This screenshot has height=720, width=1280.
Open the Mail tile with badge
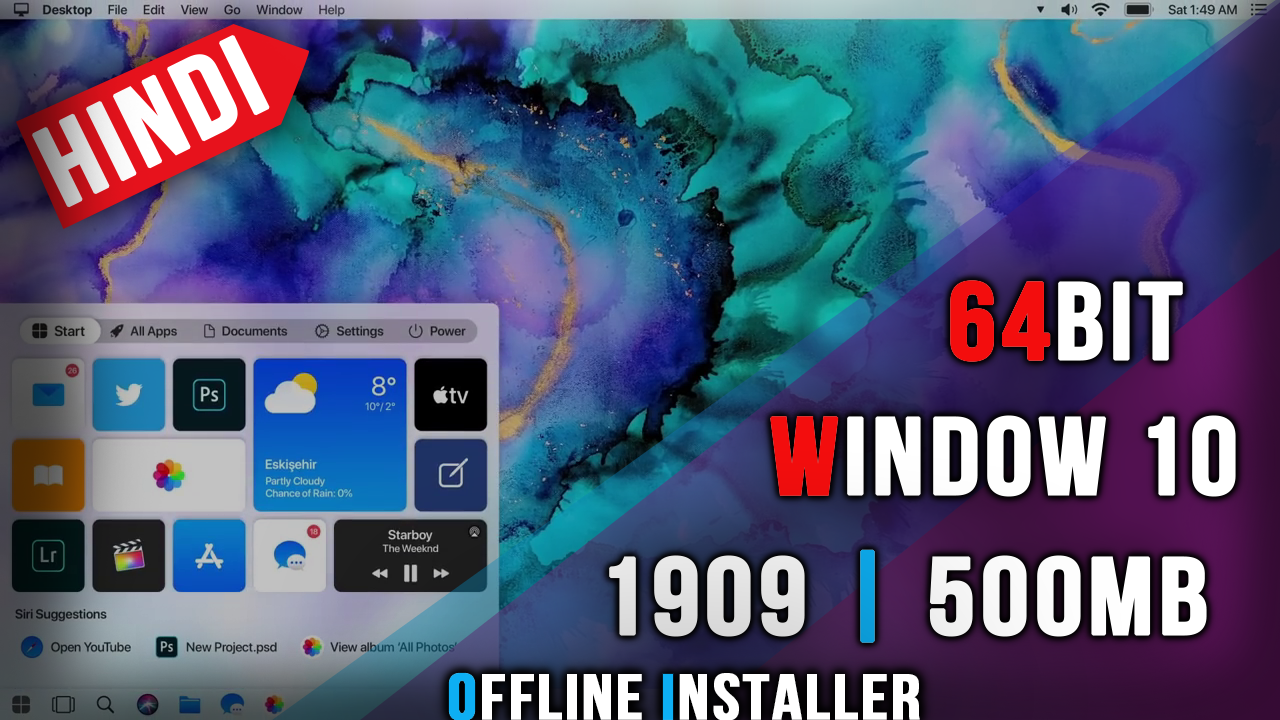click(x=48, y=394)
